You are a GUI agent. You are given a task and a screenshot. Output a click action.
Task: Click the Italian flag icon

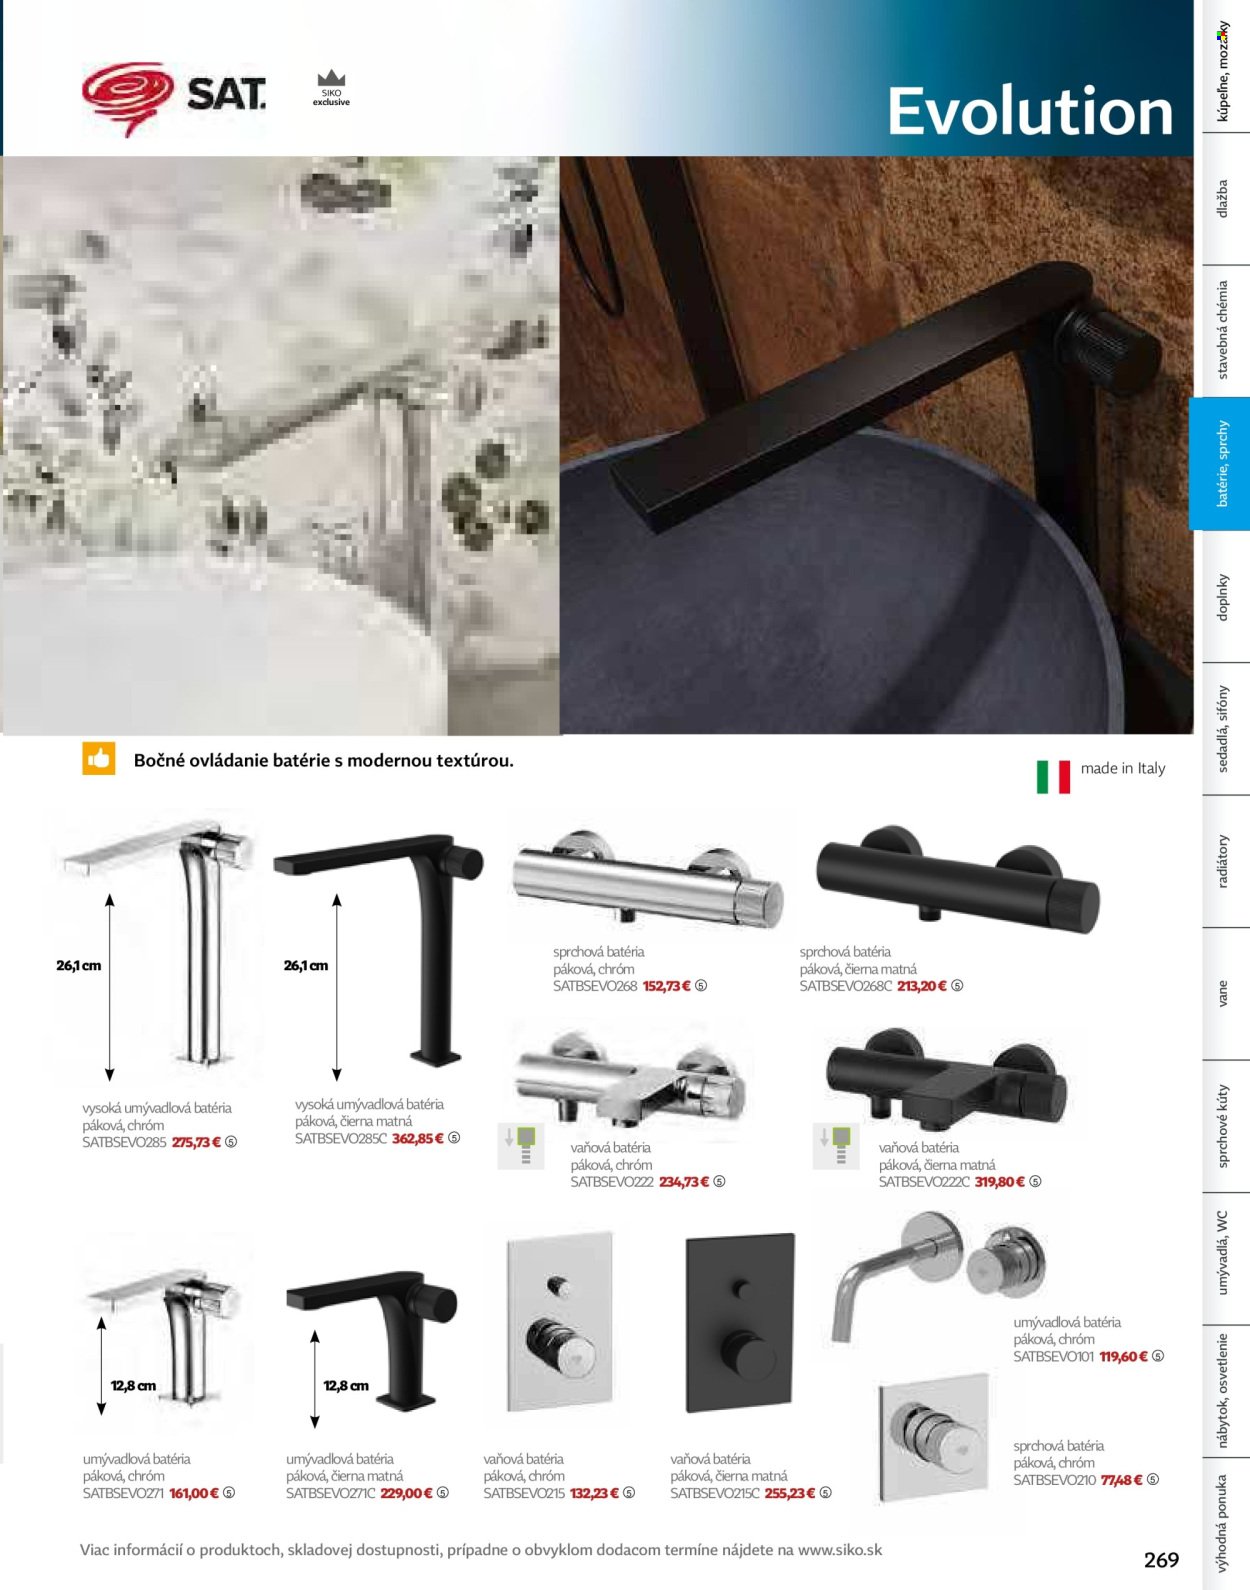[1053, 777]
